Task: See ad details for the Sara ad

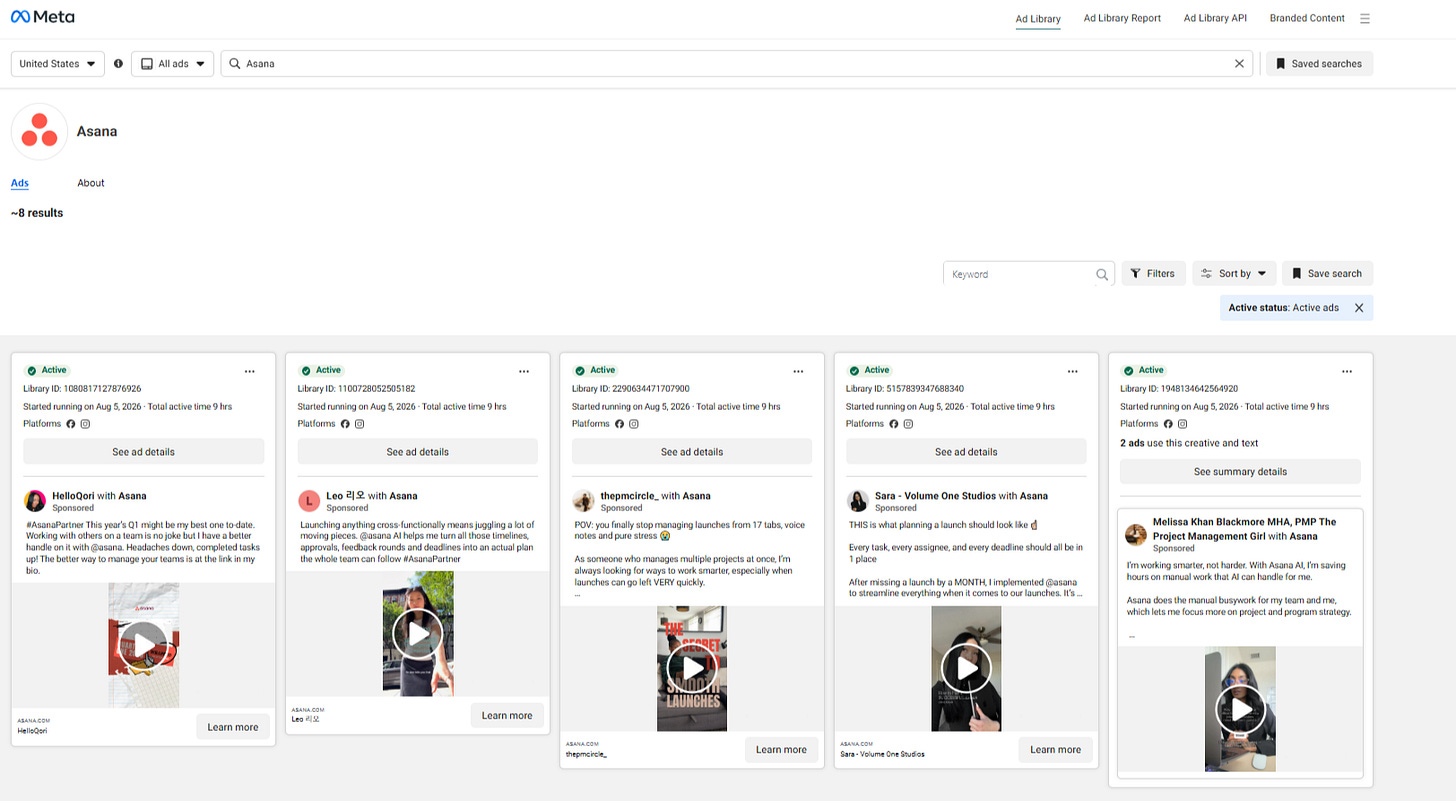Action: click(966, 452)
